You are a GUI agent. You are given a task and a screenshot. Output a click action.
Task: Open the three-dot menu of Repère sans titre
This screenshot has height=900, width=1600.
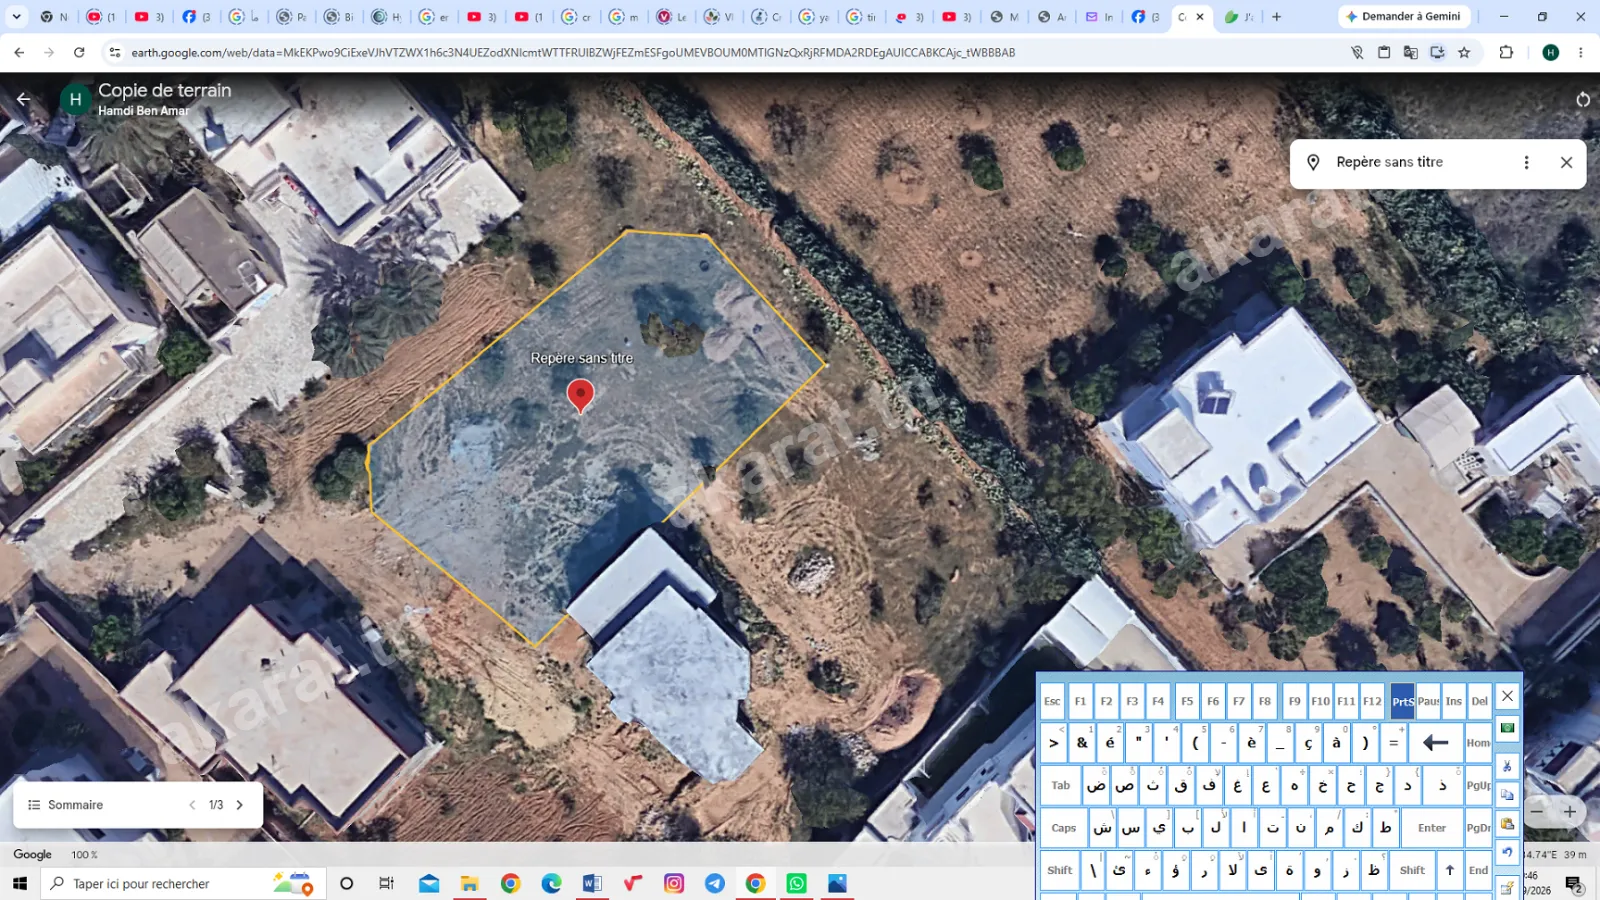pyautogui.click(x=1526, y=162)
